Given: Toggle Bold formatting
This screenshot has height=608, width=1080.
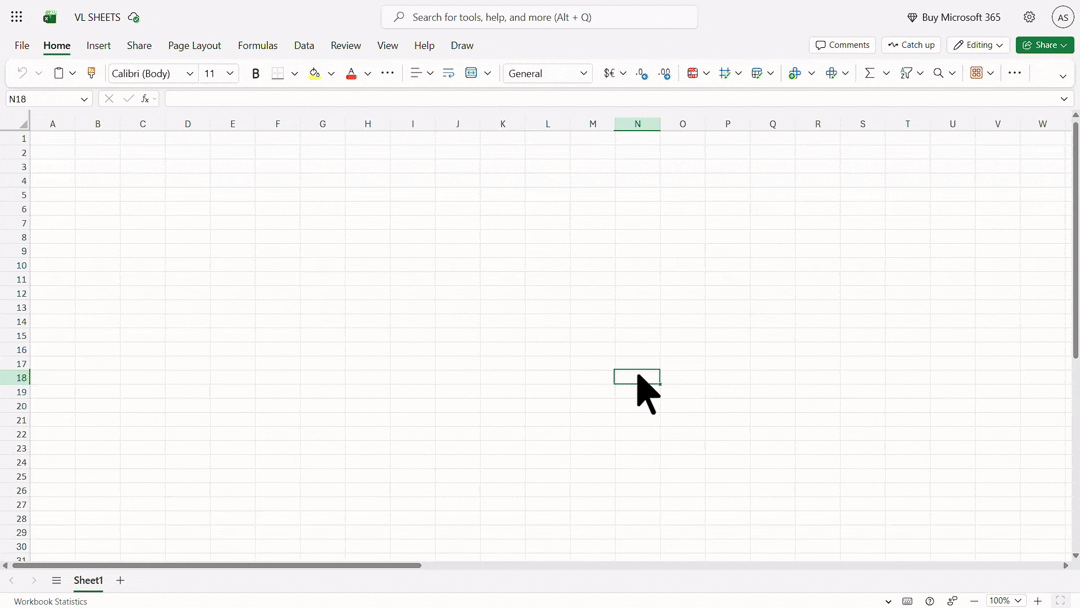Looking at the screenshot, I should tap(256, 73).
